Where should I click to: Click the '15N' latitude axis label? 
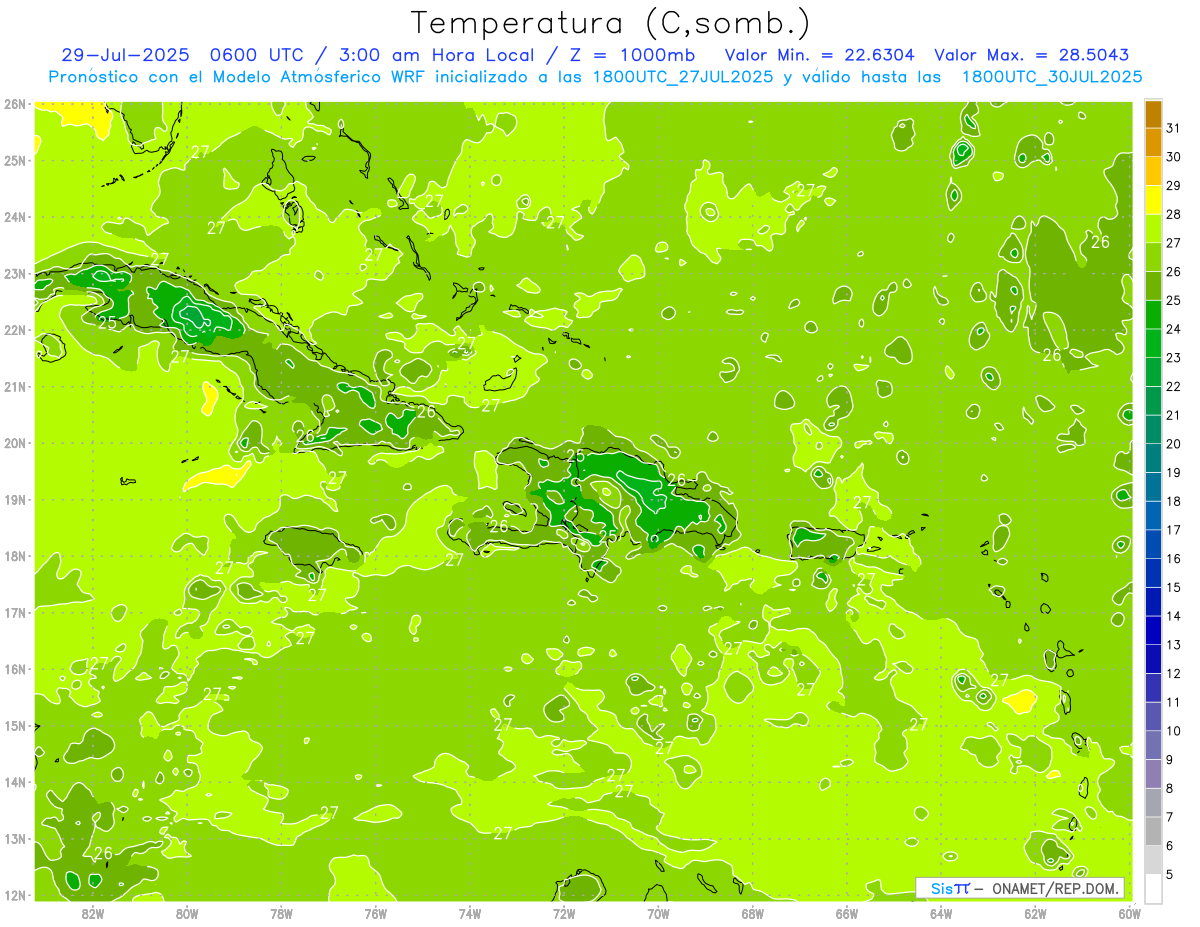15,726
